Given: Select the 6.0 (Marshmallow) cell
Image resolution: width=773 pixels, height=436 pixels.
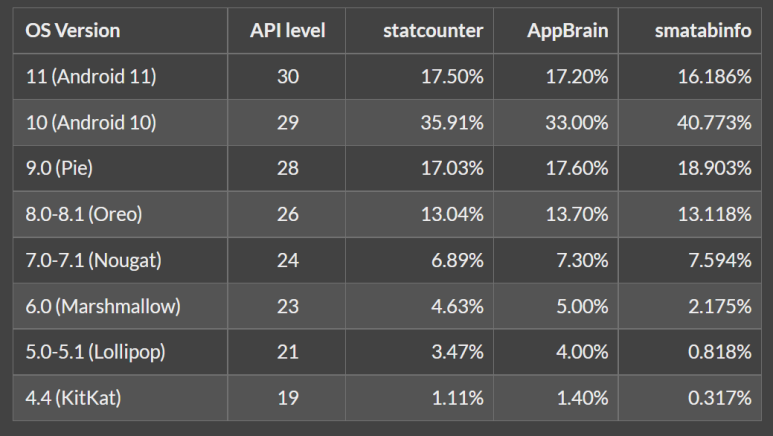Looking at the screenshot, I should click(103, 306).
